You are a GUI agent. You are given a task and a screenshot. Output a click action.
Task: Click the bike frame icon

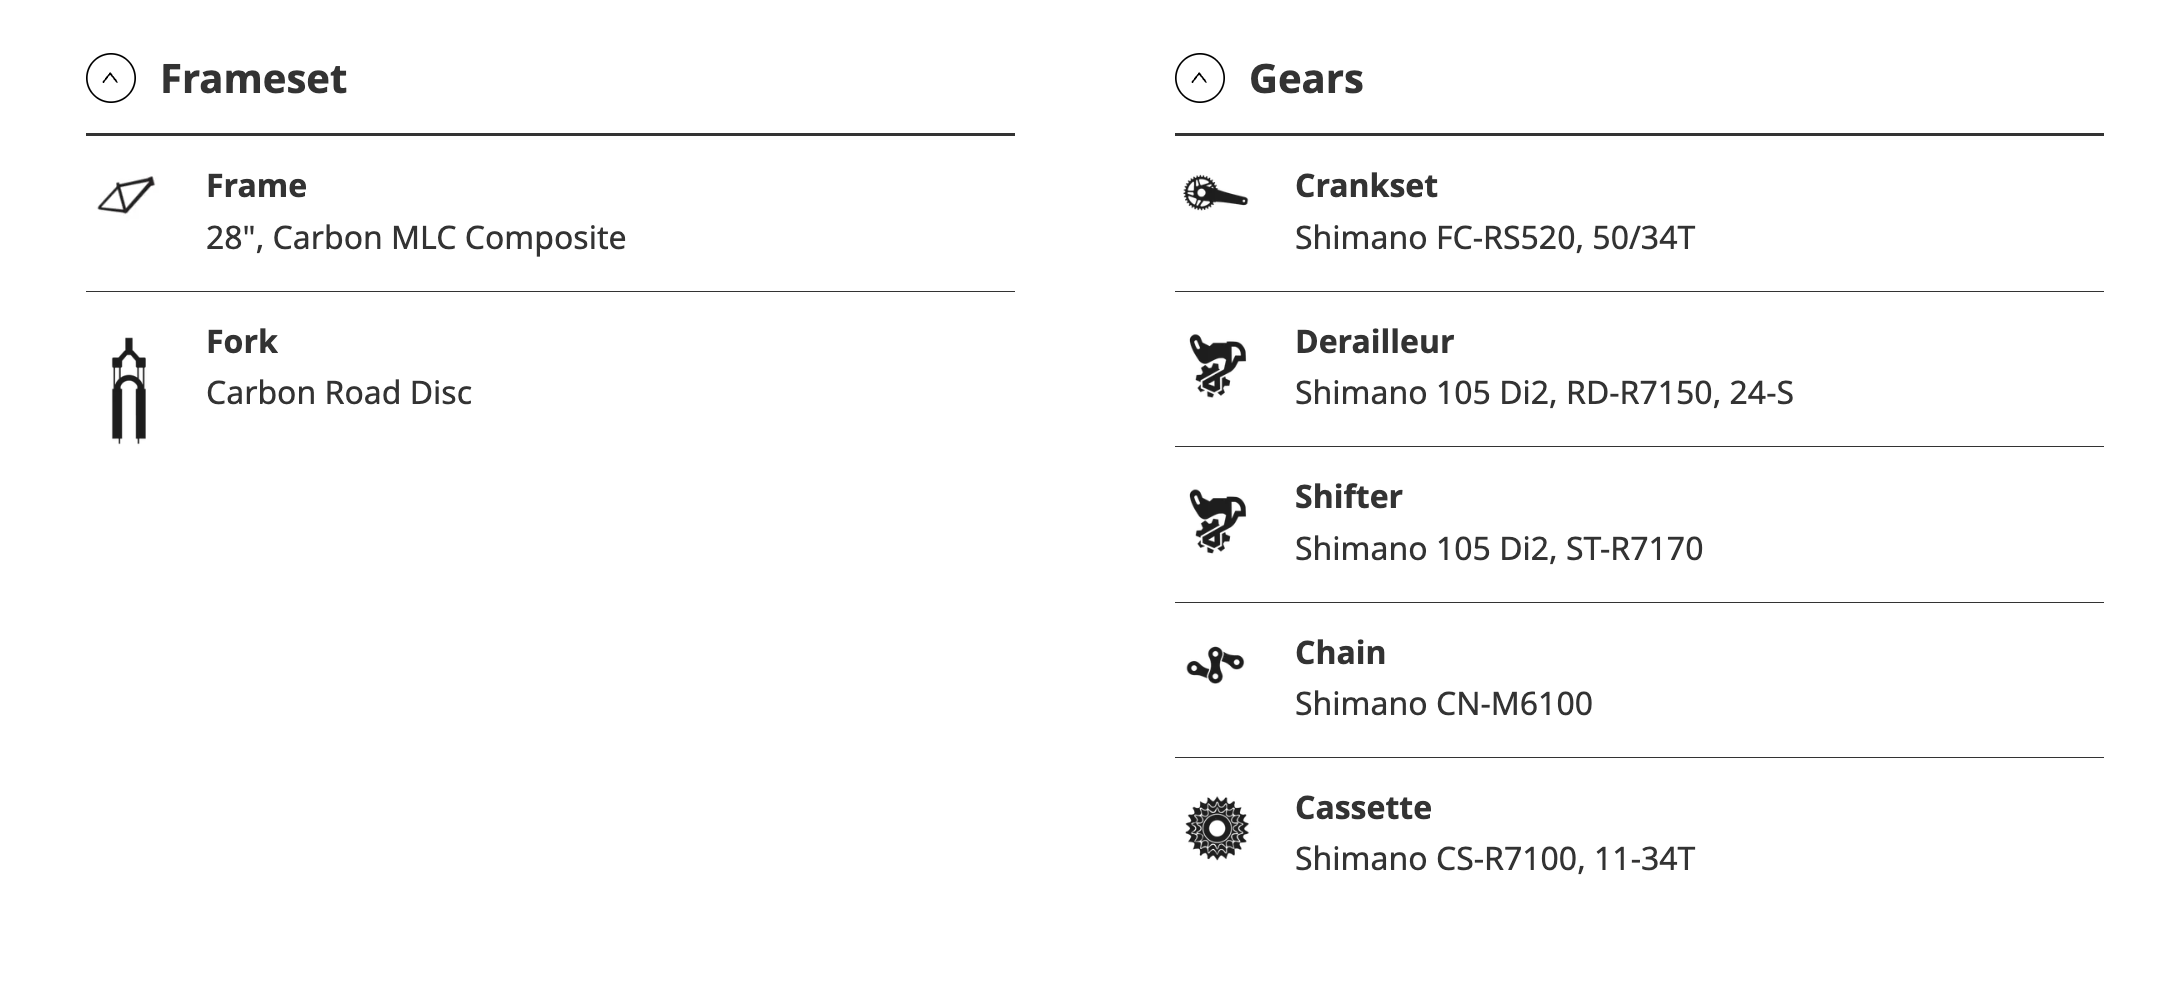[x=127, y=195]
